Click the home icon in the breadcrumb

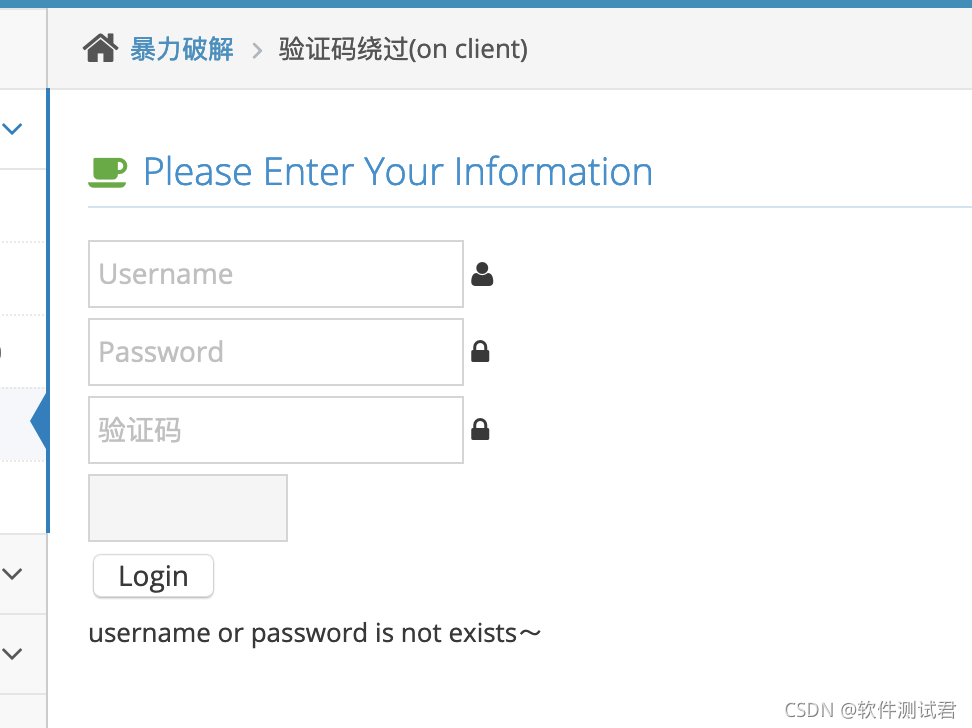coord(100,46)
